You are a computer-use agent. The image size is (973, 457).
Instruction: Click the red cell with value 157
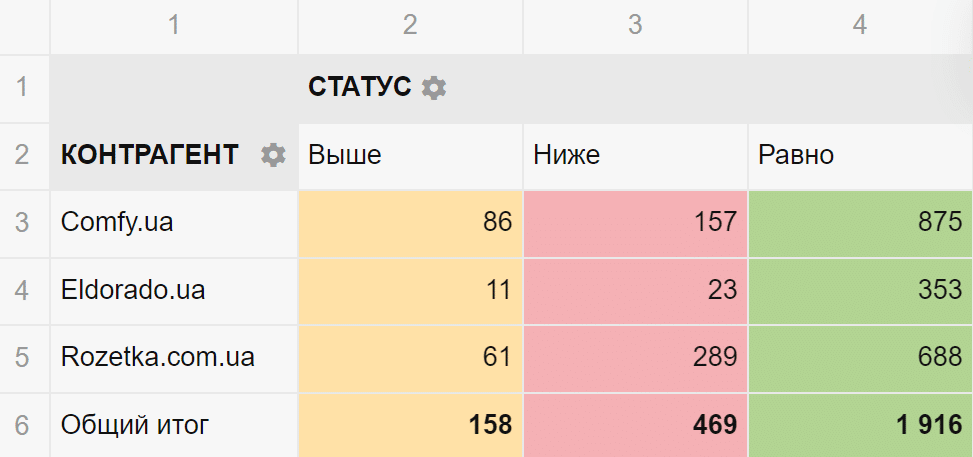click(635, 222)
